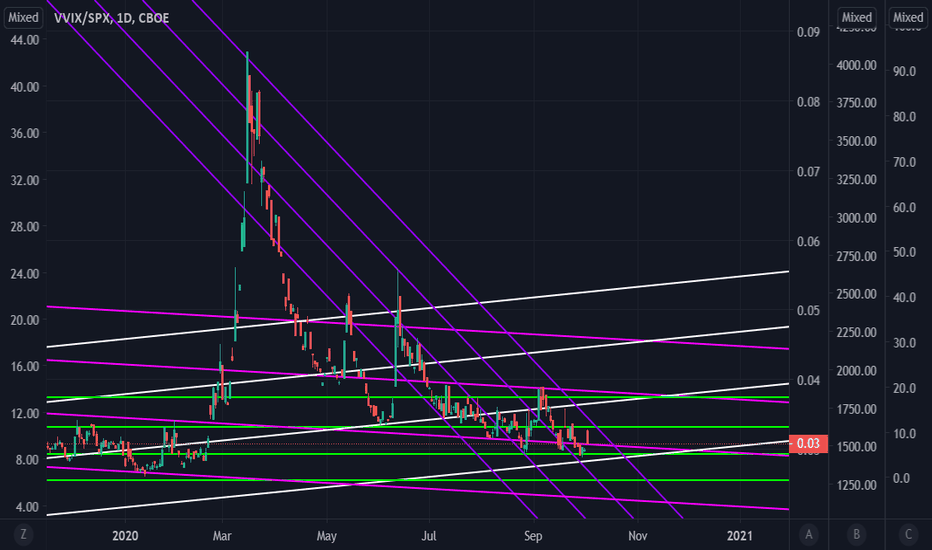Click the 36.00 label on the left axis
932x550 pixels.
(x=25, y=133)
